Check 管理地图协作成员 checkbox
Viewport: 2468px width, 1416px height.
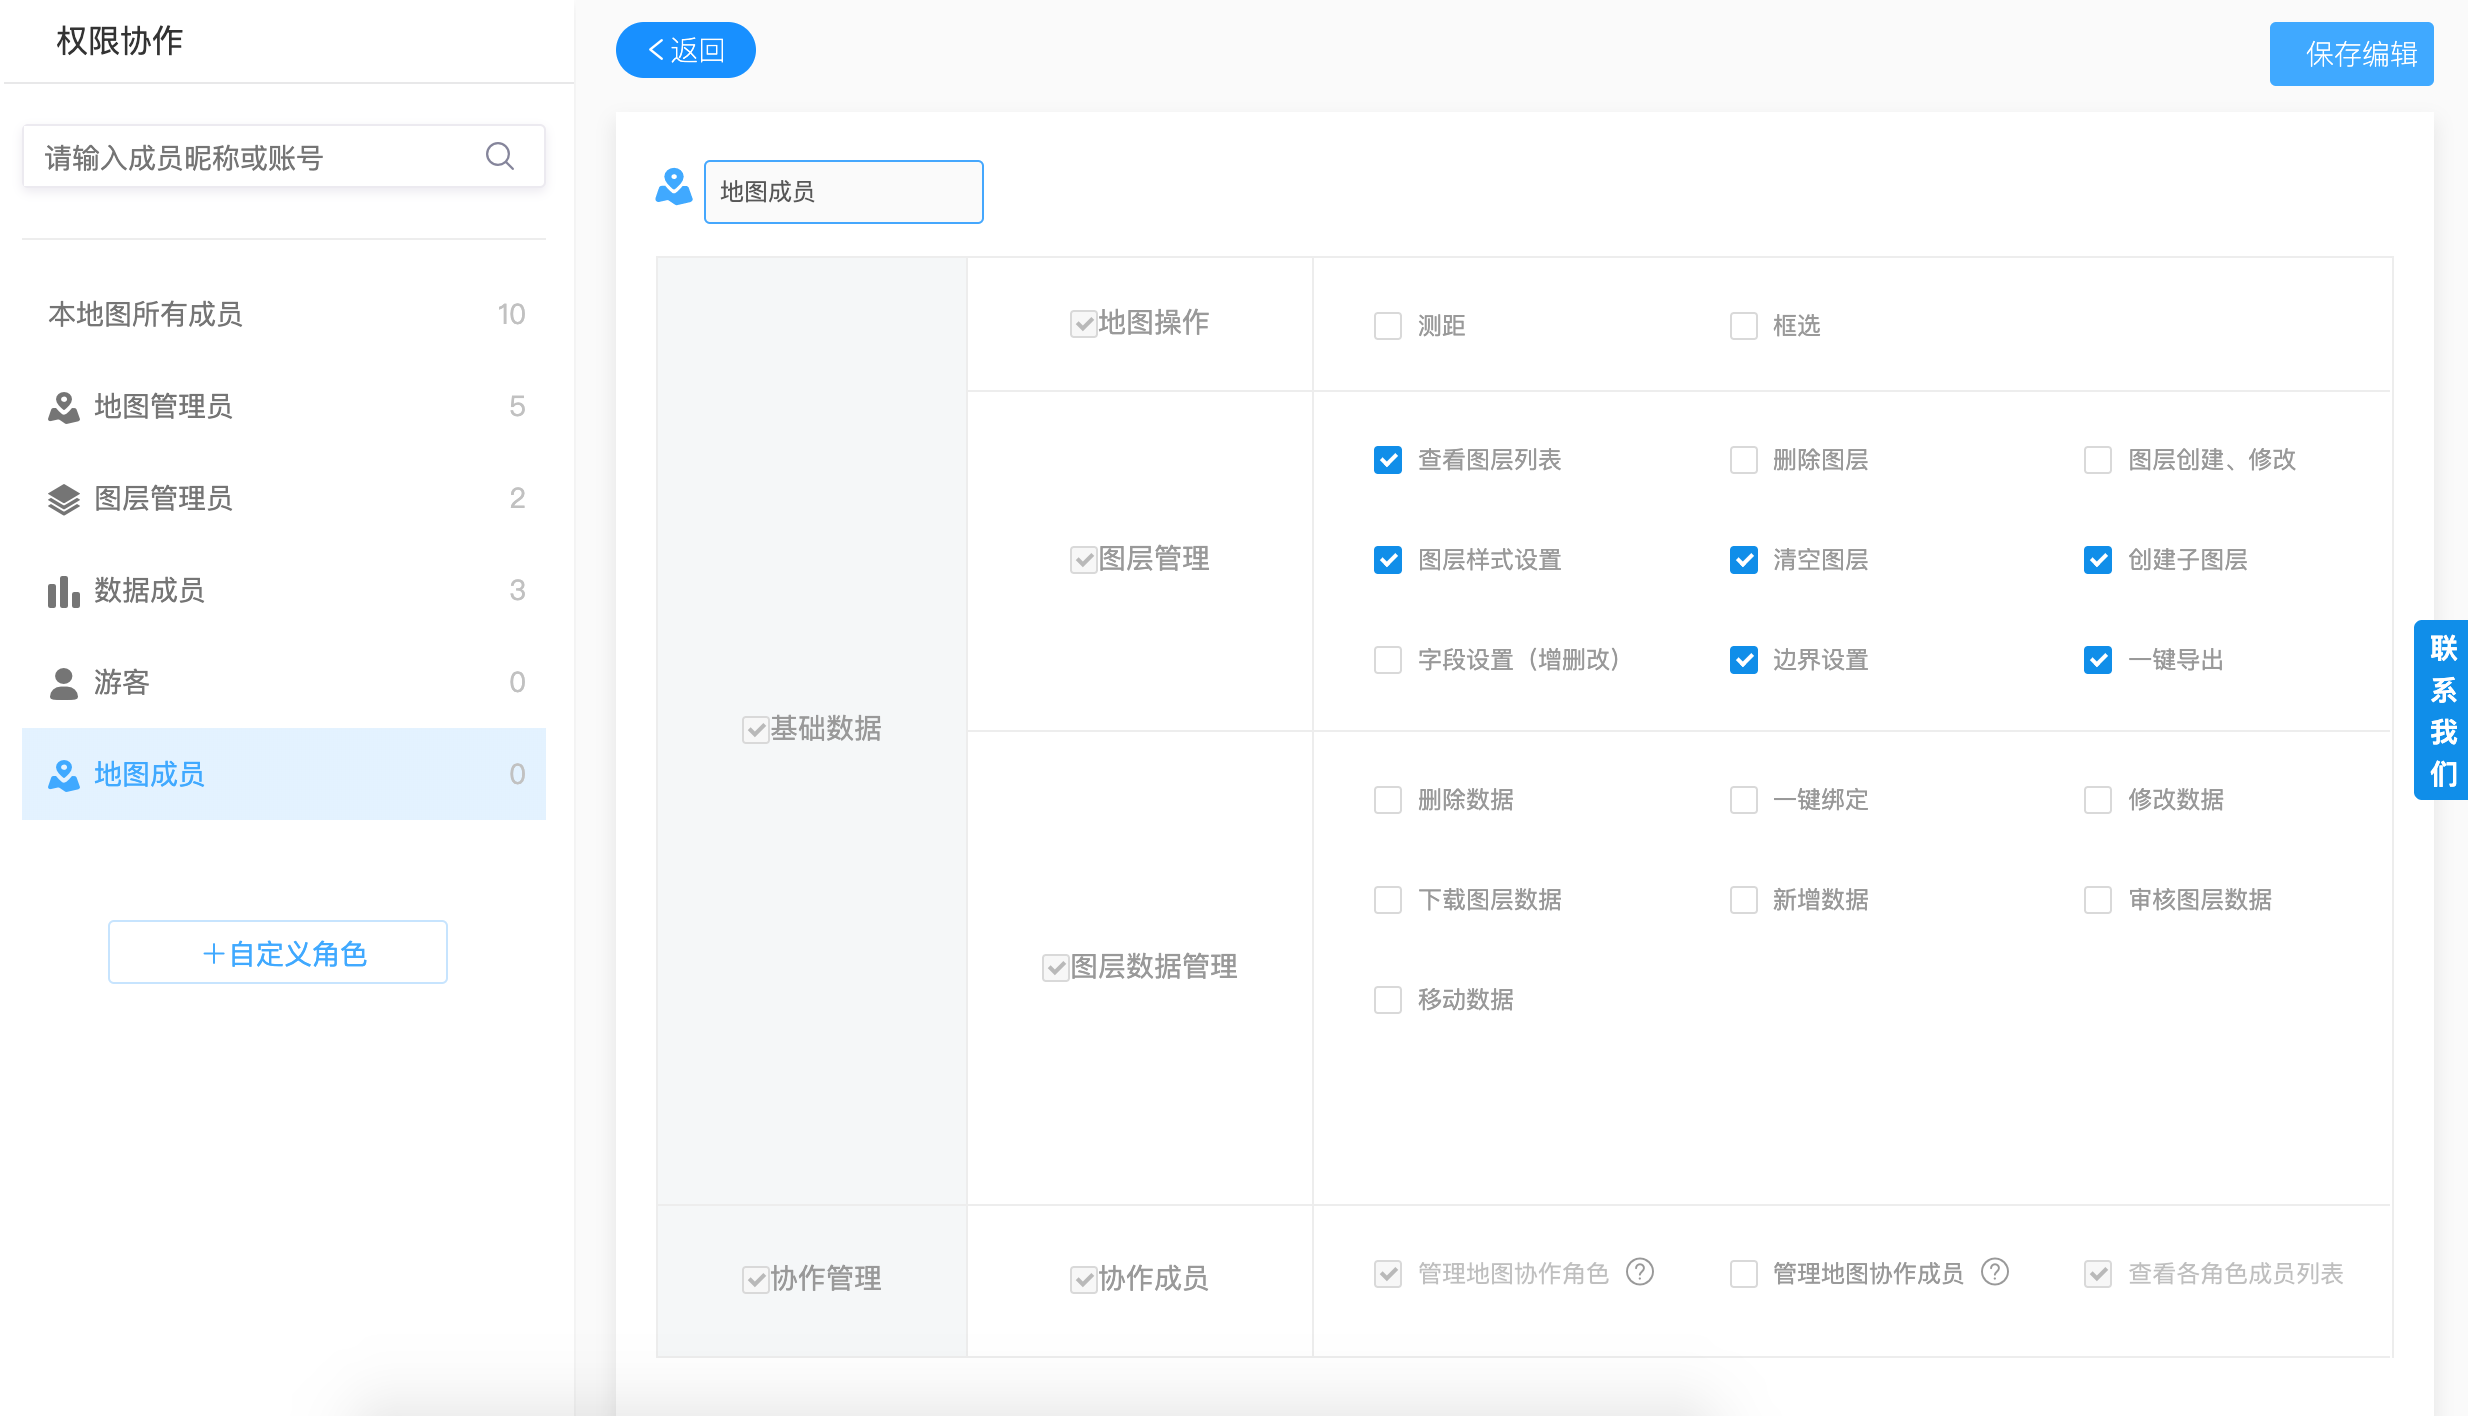tap(1744, 1274)
